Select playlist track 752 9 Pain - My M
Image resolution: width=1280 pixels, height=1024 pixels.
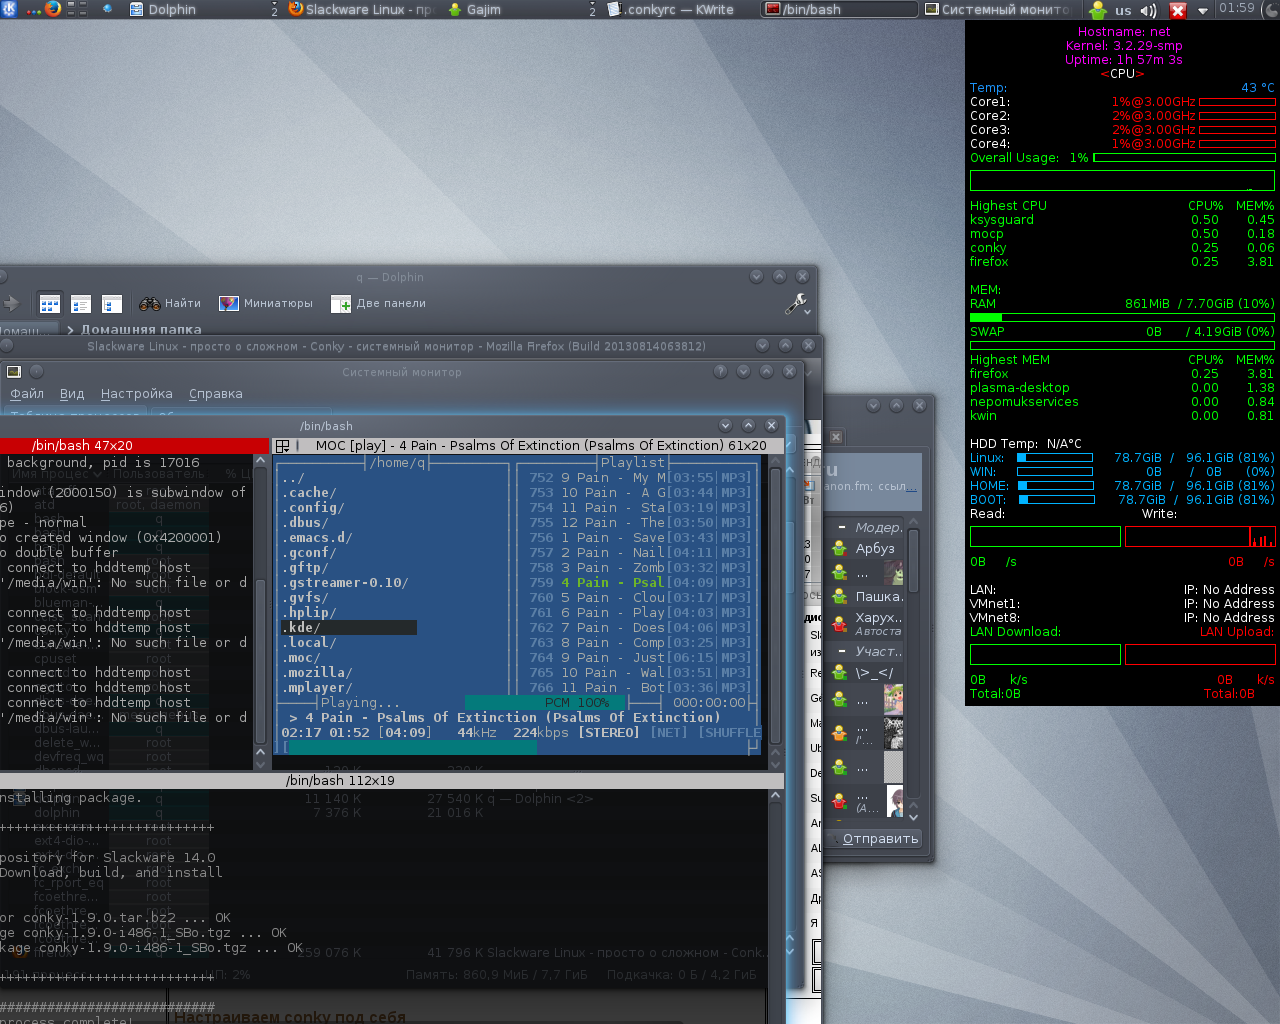[639, 478]
